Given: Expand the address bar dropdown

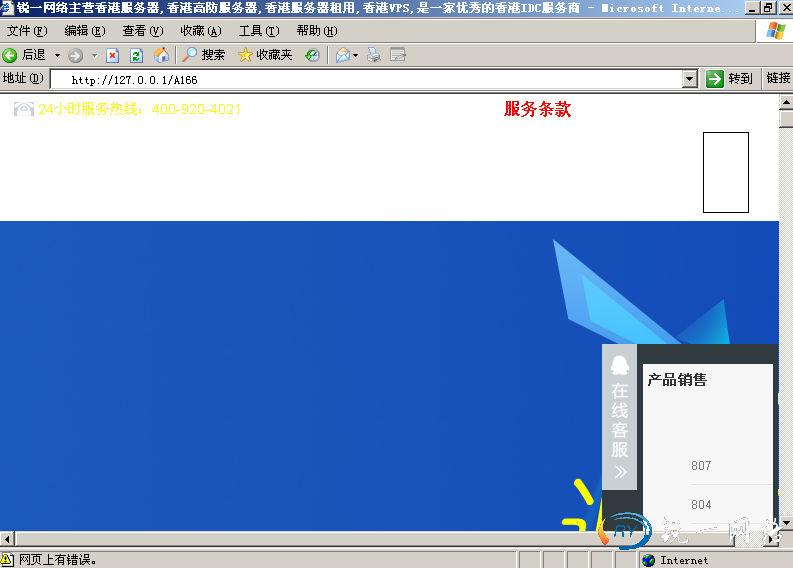Looking at the screenshot, I should click(x=690, y=79).
